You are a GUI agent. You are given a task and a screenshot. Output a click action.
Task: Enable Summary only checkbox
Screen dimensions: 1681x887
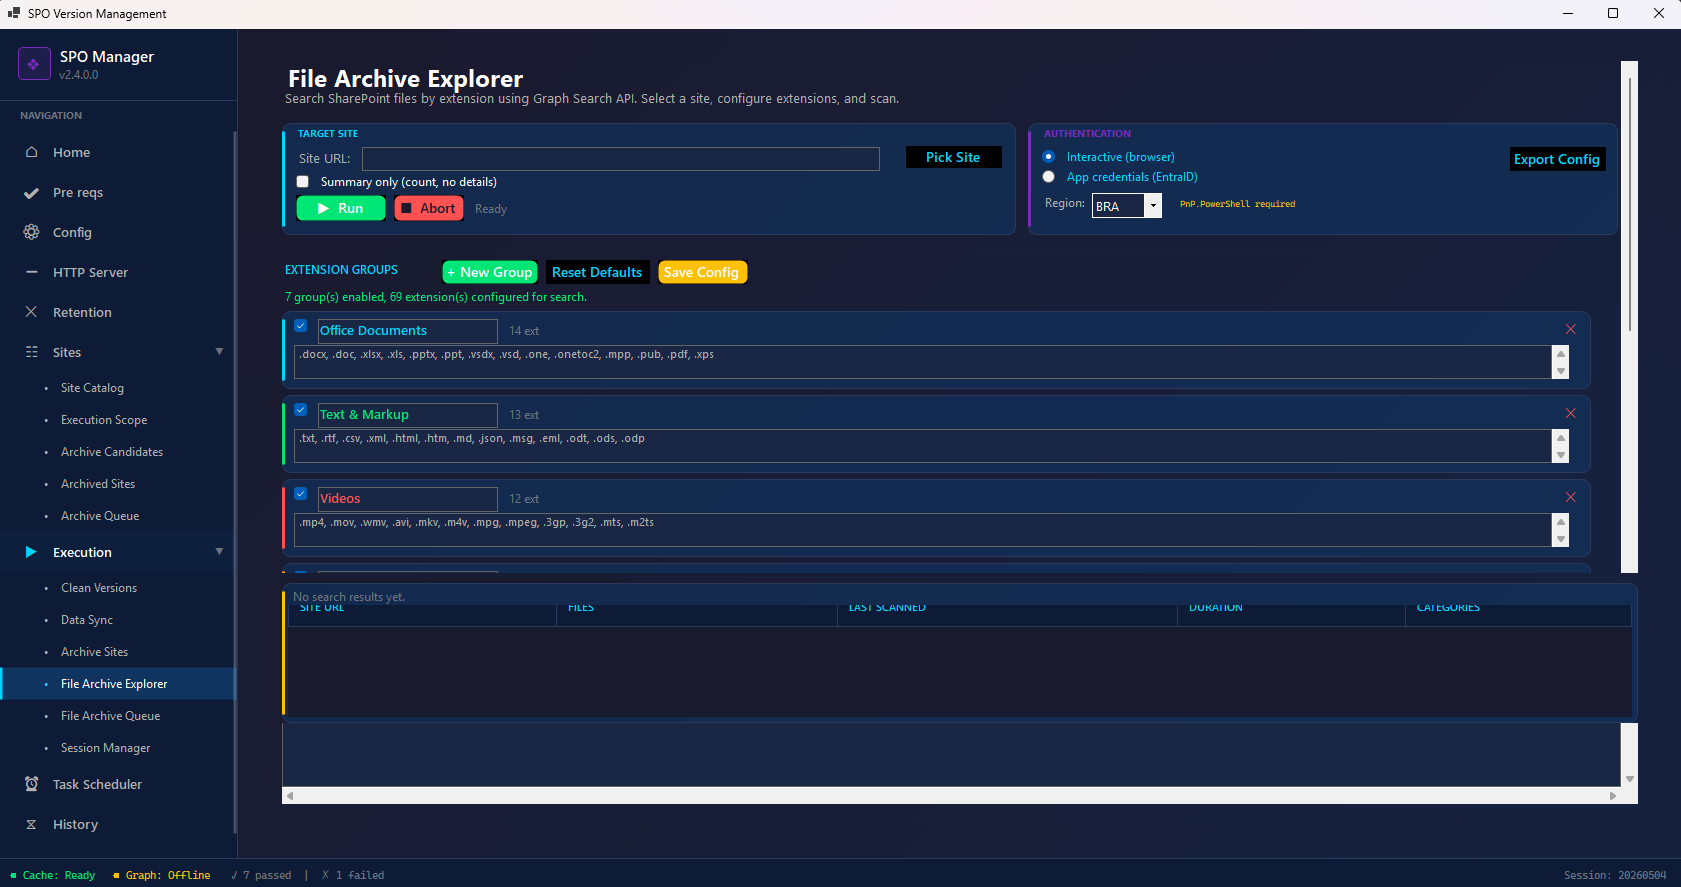click(303, 182)
